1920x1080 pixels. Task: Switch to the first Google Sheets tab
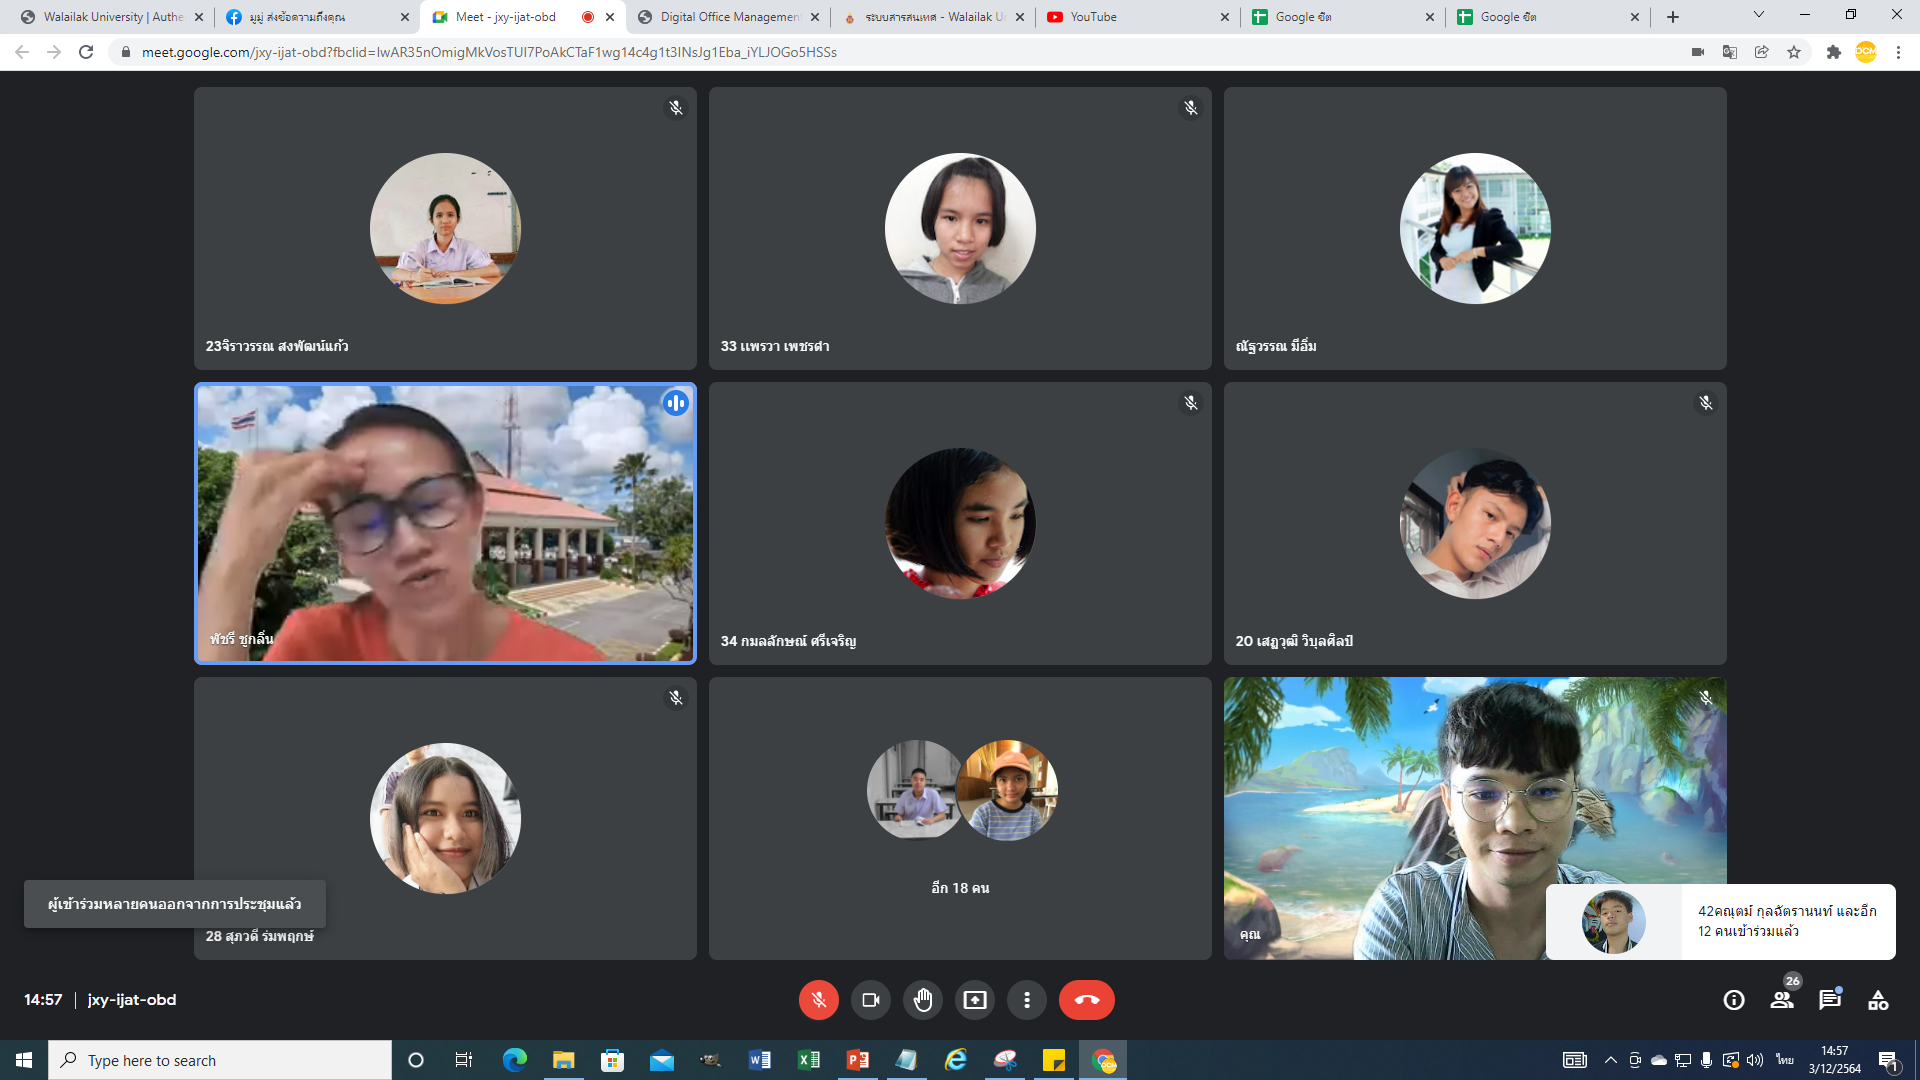[x=1342, y=17]
